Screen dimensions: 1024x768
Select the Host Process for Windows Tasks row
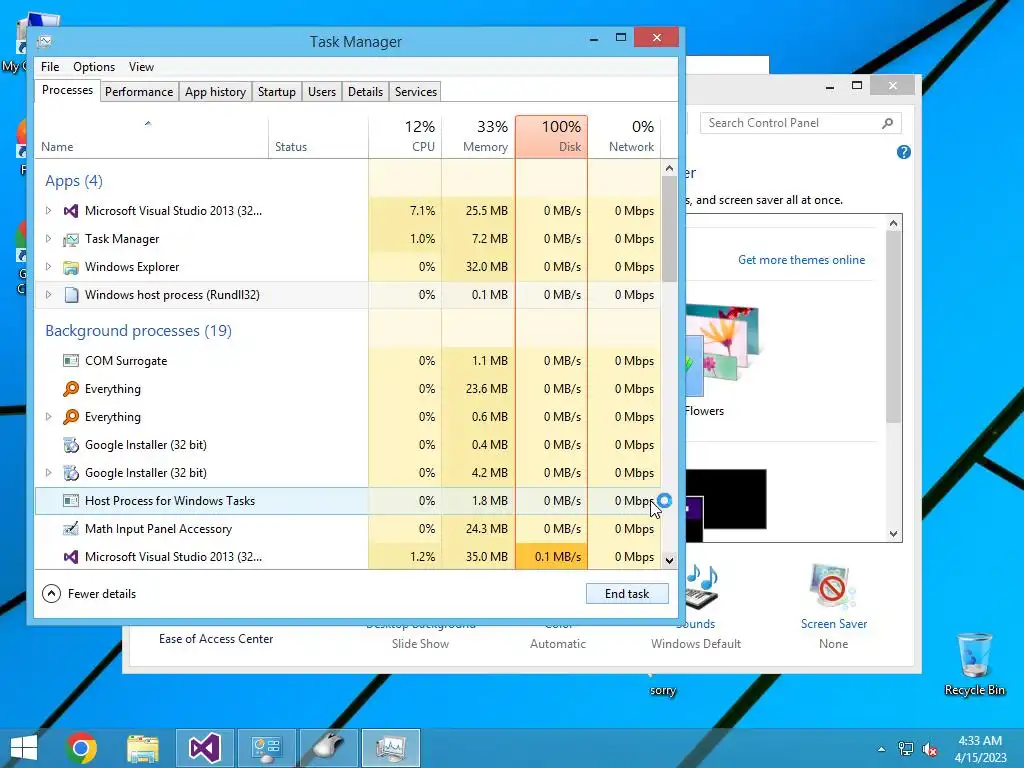(x=347, y=501)
